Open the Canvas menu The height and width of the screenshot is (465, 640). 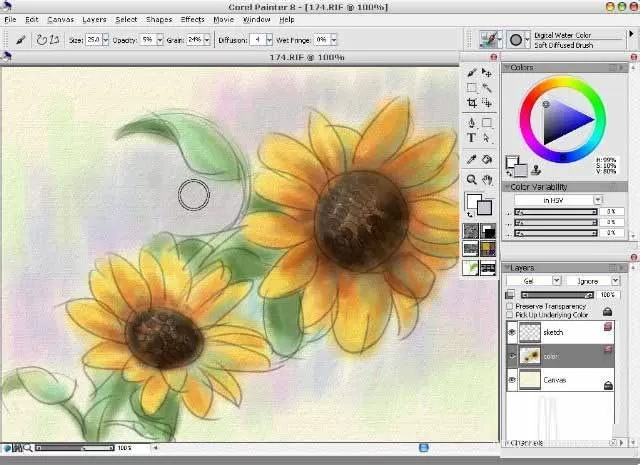click(x=60, y=20)
